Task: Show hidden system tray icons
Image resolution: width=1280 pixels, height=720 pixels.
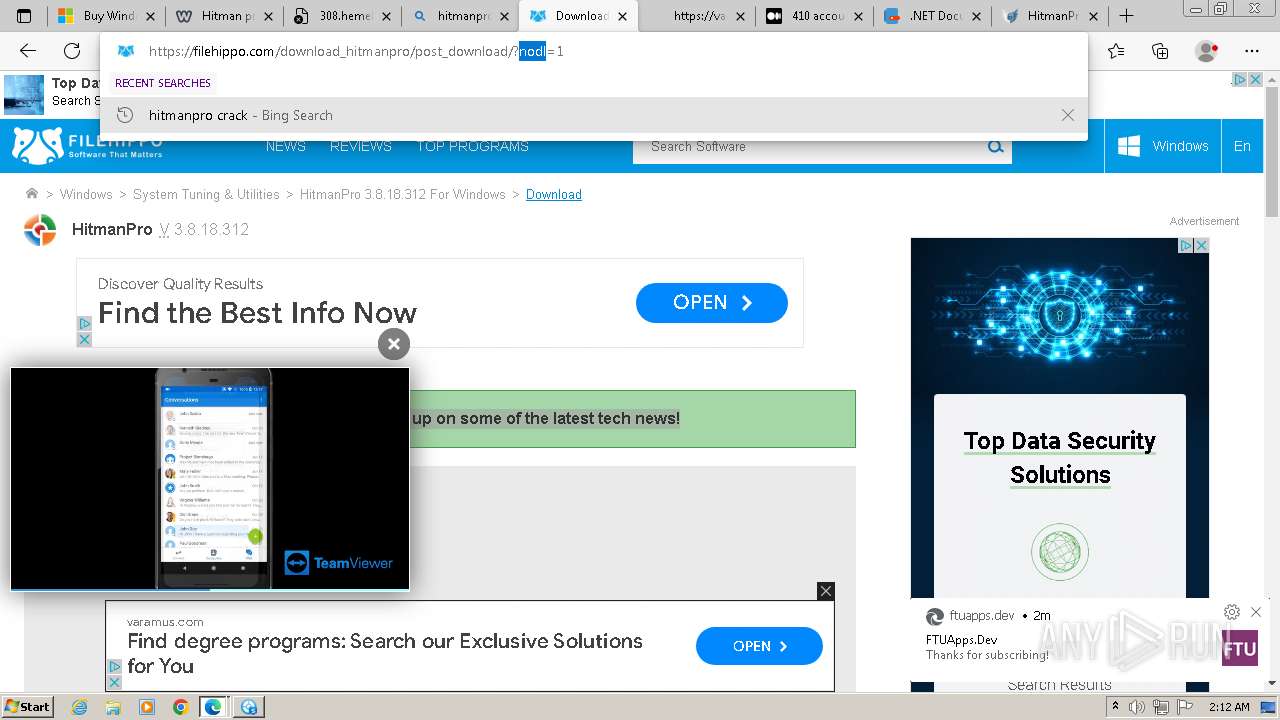Action: (1116, 707)
